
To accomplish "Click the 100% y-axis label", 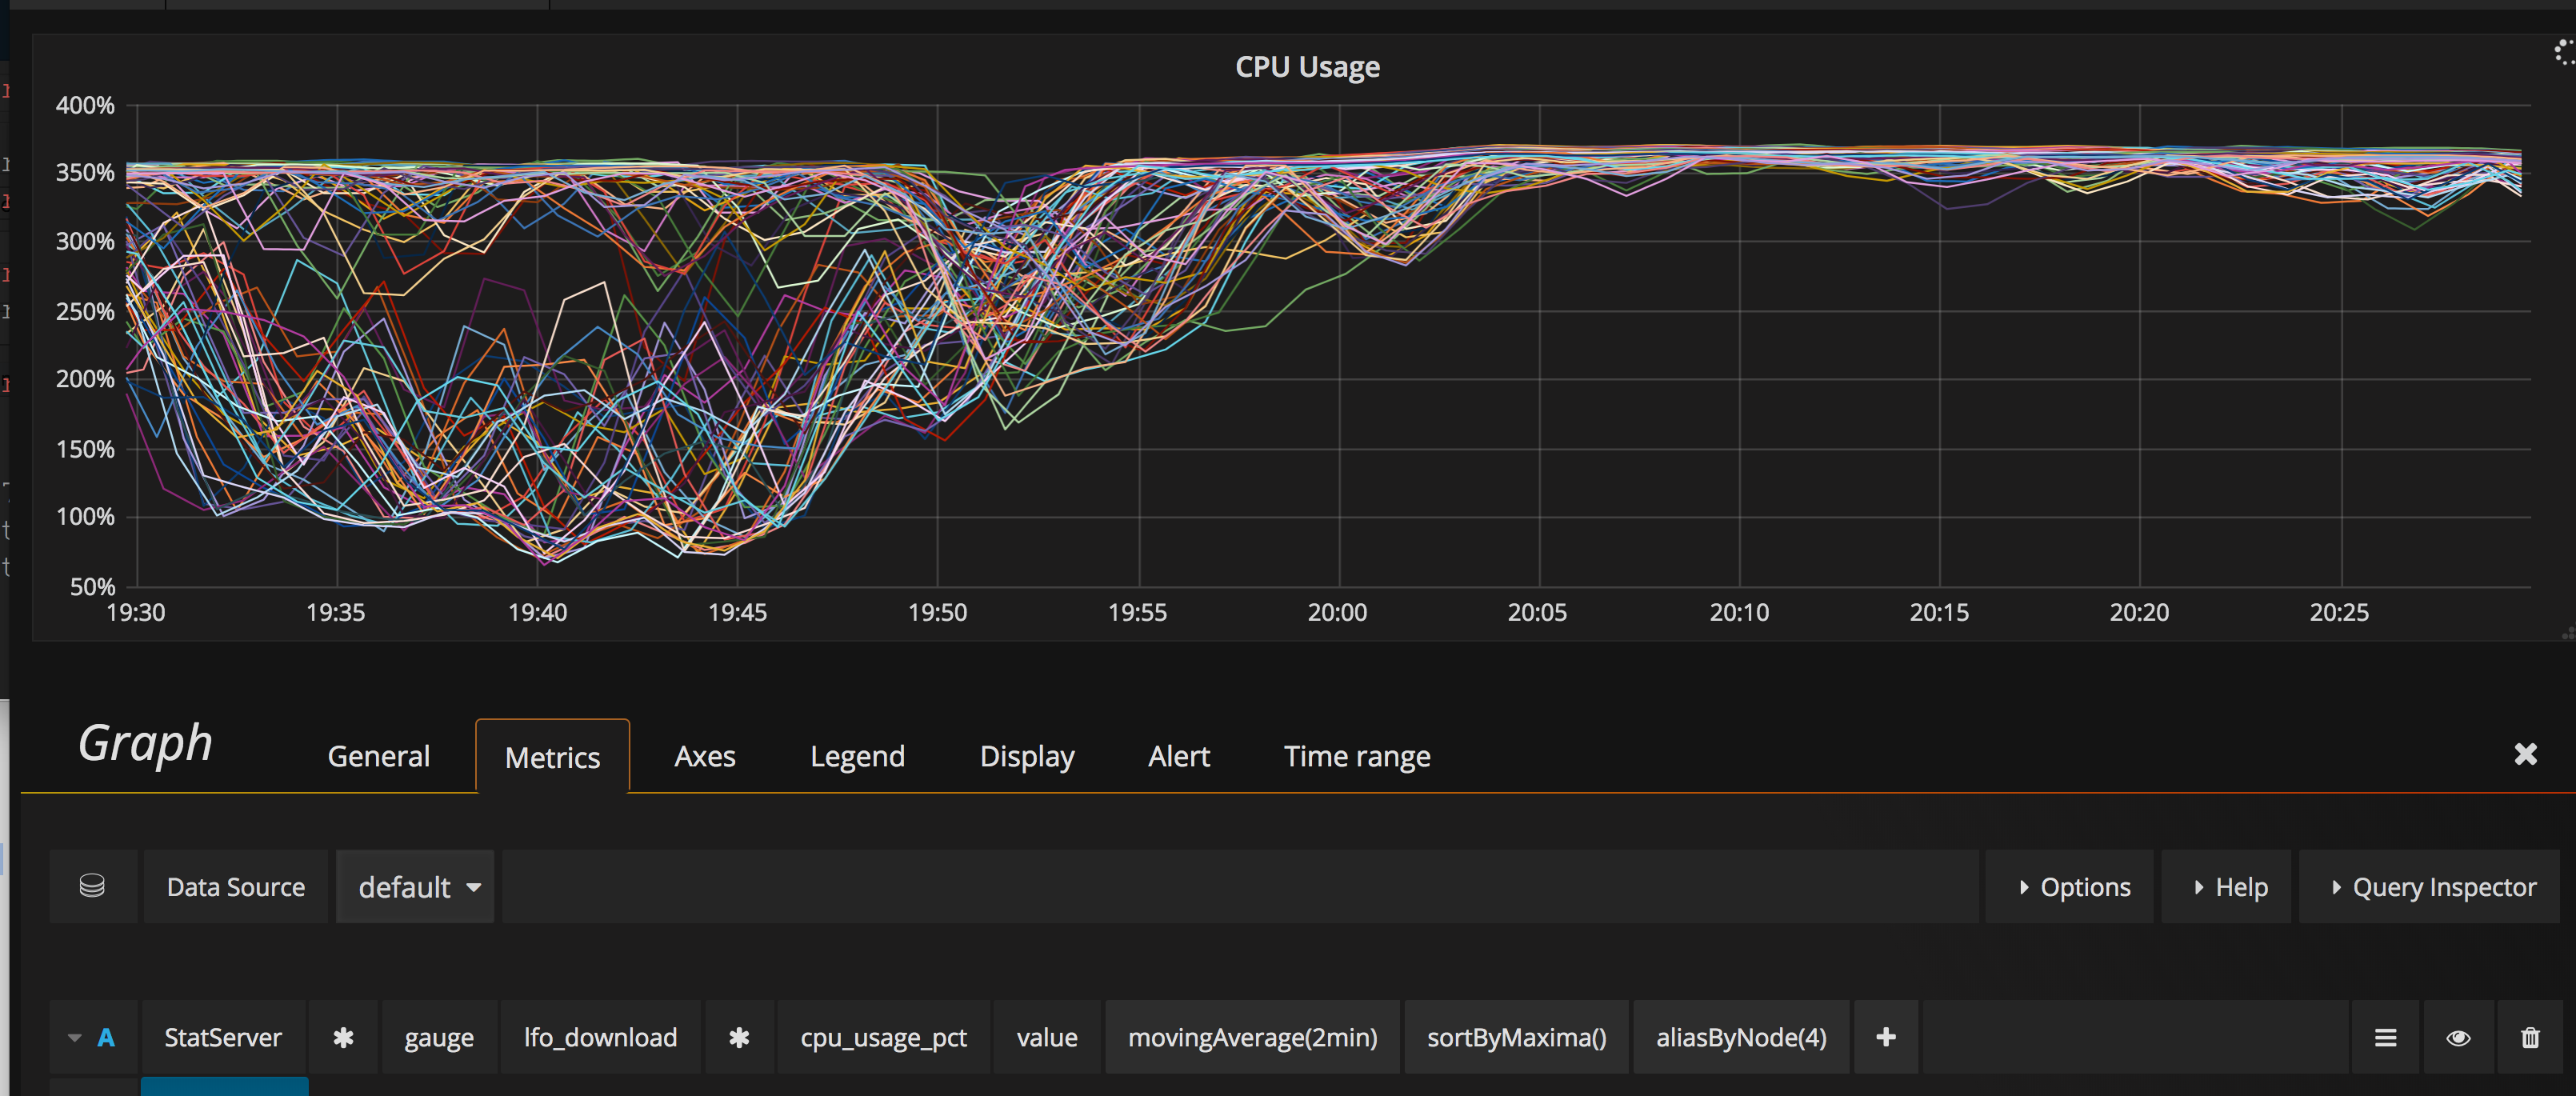I will (x=85, y=516).
